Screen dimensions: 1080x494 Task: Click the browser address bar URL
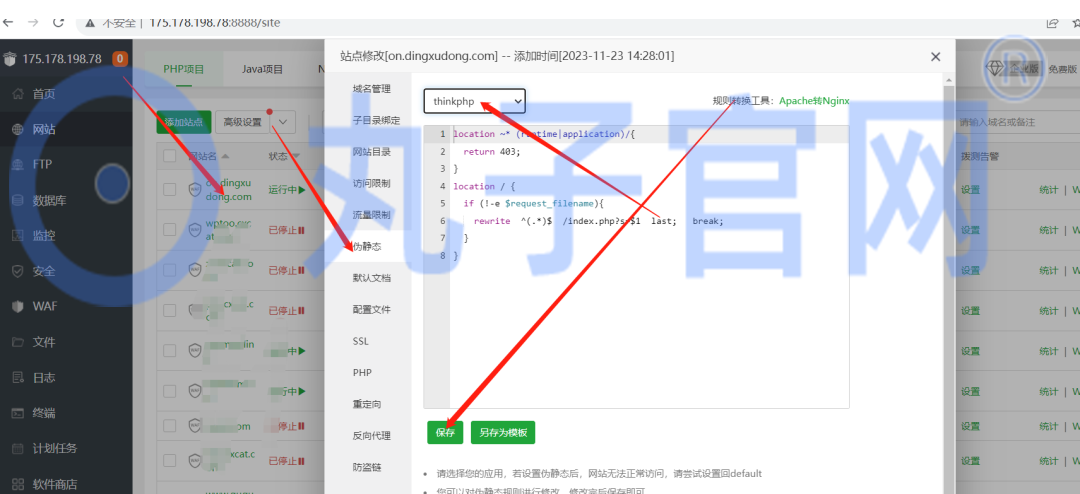pyautogui.click(x=214, y=23)
